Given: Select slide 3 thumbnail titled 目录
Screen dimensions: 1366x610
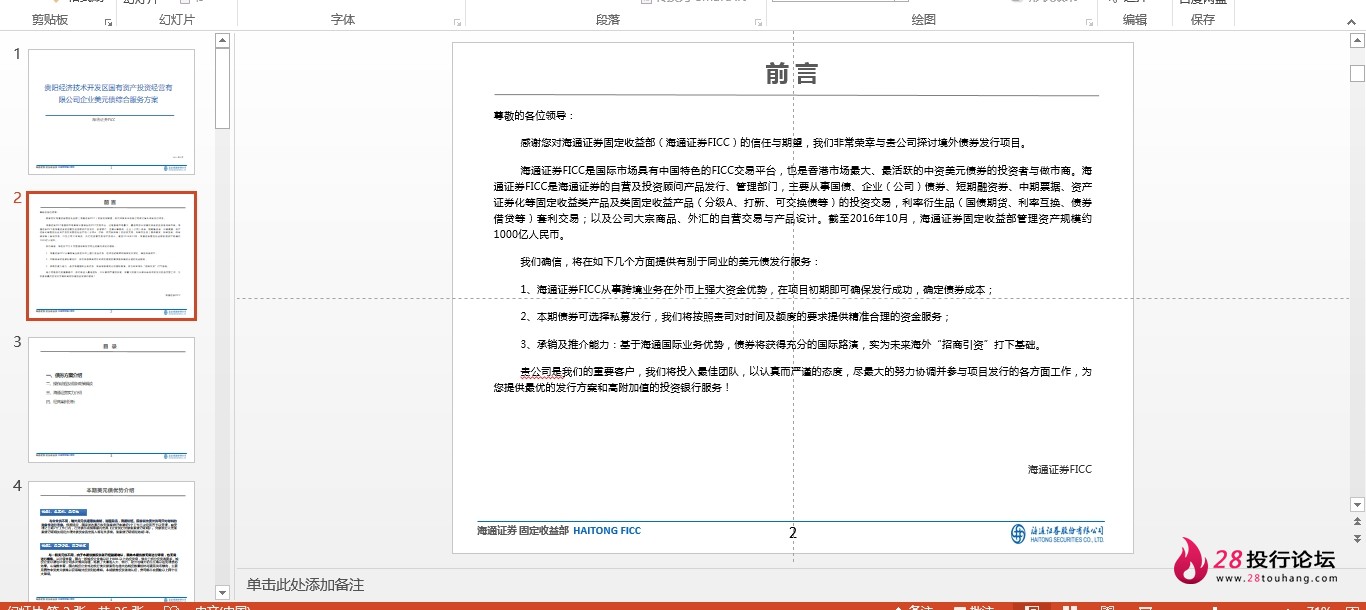Looking at the screenshot, I should (112, 400).
